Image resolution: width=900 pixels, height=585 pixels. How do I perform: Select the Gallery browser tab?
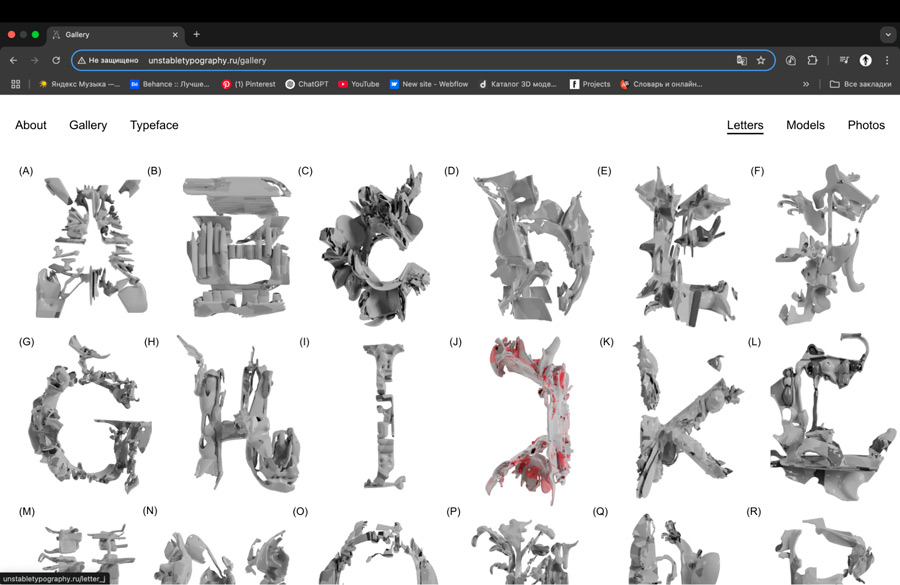(x=115, y=34)
